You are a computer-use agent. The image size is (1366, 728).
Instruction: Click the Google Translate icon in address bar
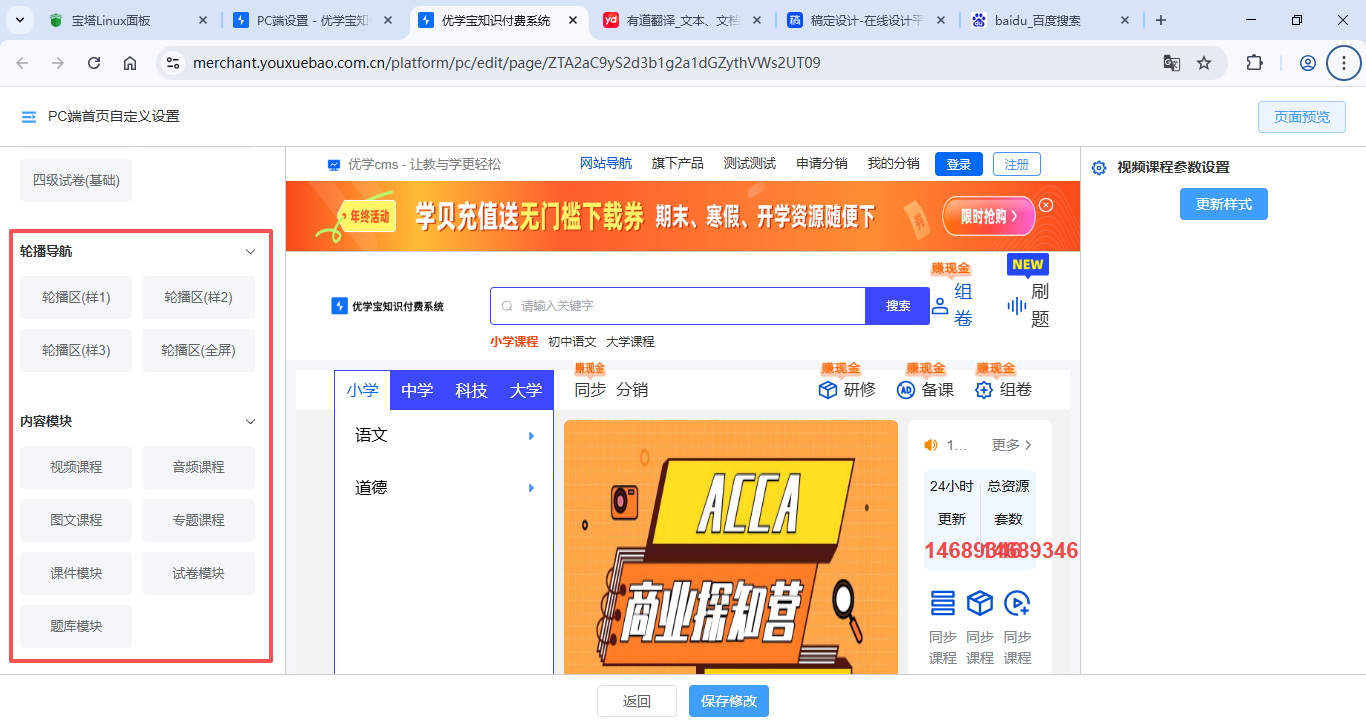point(1171,63)
